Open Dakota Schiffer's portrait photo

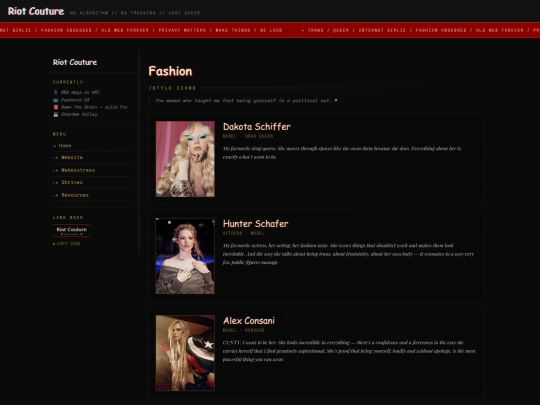[185, 159]
